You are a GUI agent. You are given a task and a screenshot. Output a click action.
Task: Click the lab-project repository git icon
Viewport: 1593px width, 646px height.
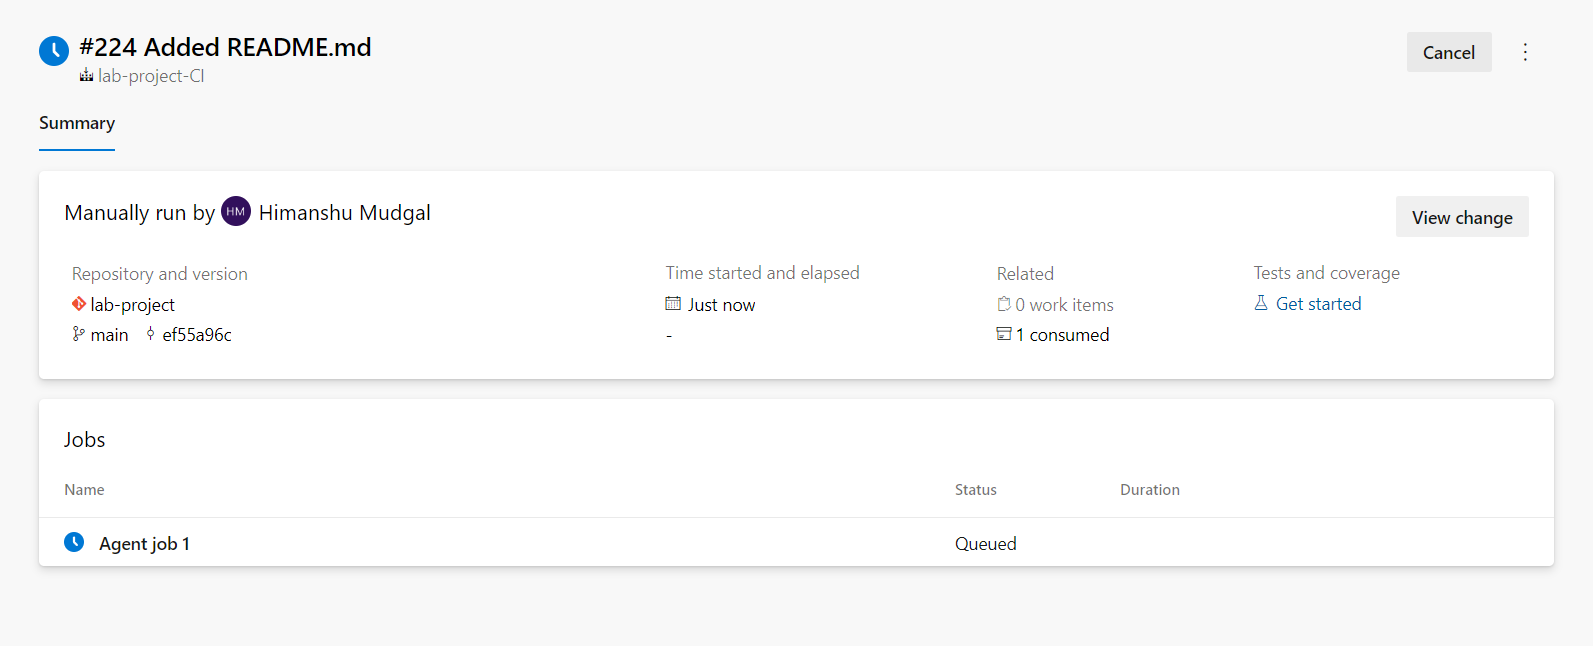click(x=79, y=304)
